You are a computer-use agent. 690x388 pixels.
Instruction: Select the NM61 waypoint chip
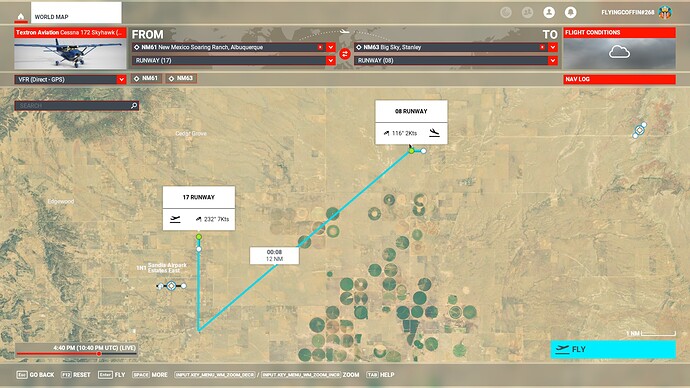(x=147, y=78)
